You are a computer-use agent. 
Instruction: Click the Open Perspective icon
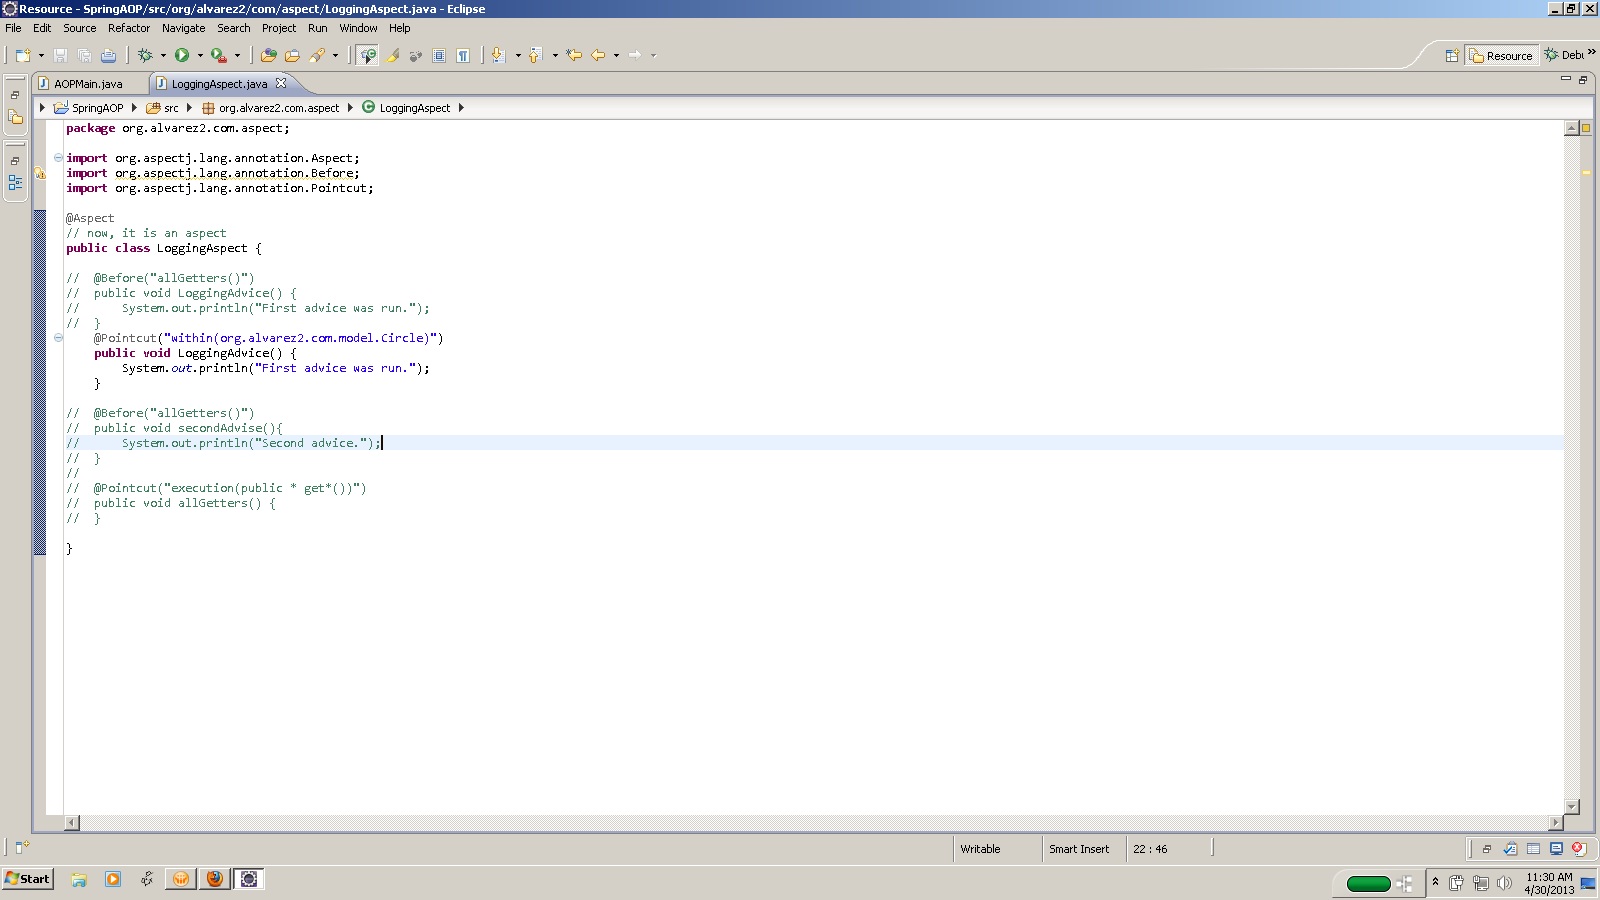[x=1452, y=56]
